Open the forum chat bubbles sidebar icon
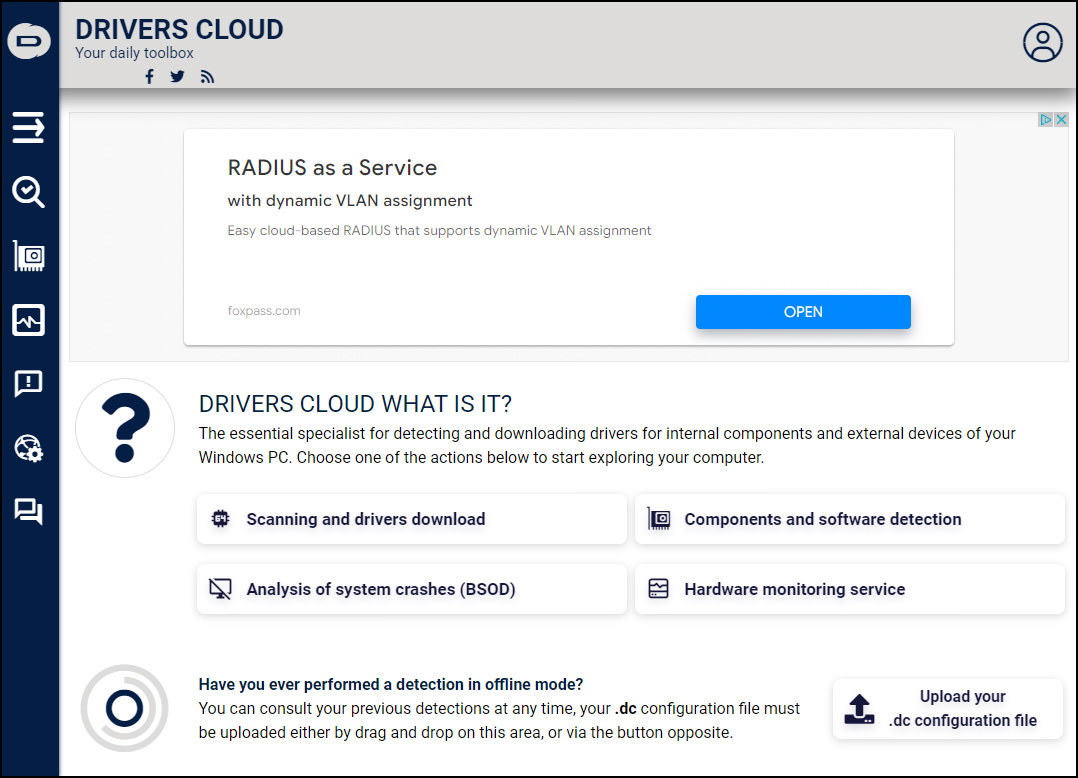The image size is (1078, 778). click(28, 511)
